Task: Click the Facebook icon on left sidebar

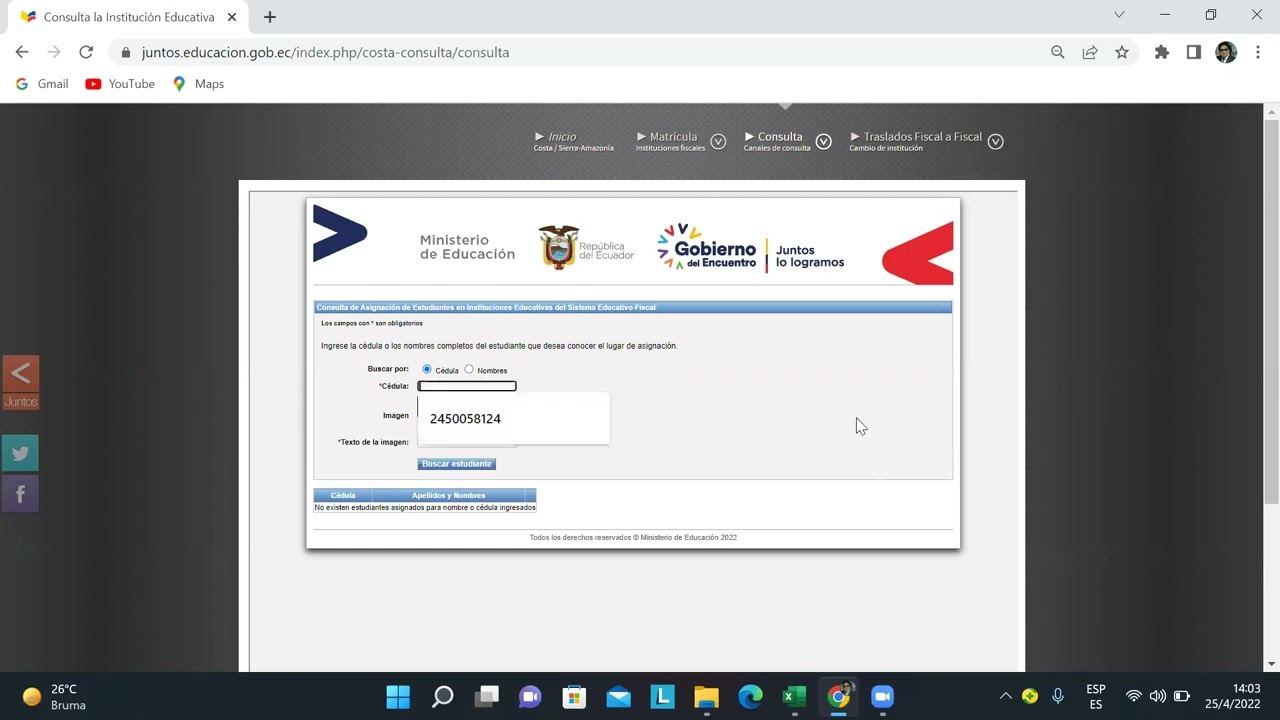Action: click(20, 494)
